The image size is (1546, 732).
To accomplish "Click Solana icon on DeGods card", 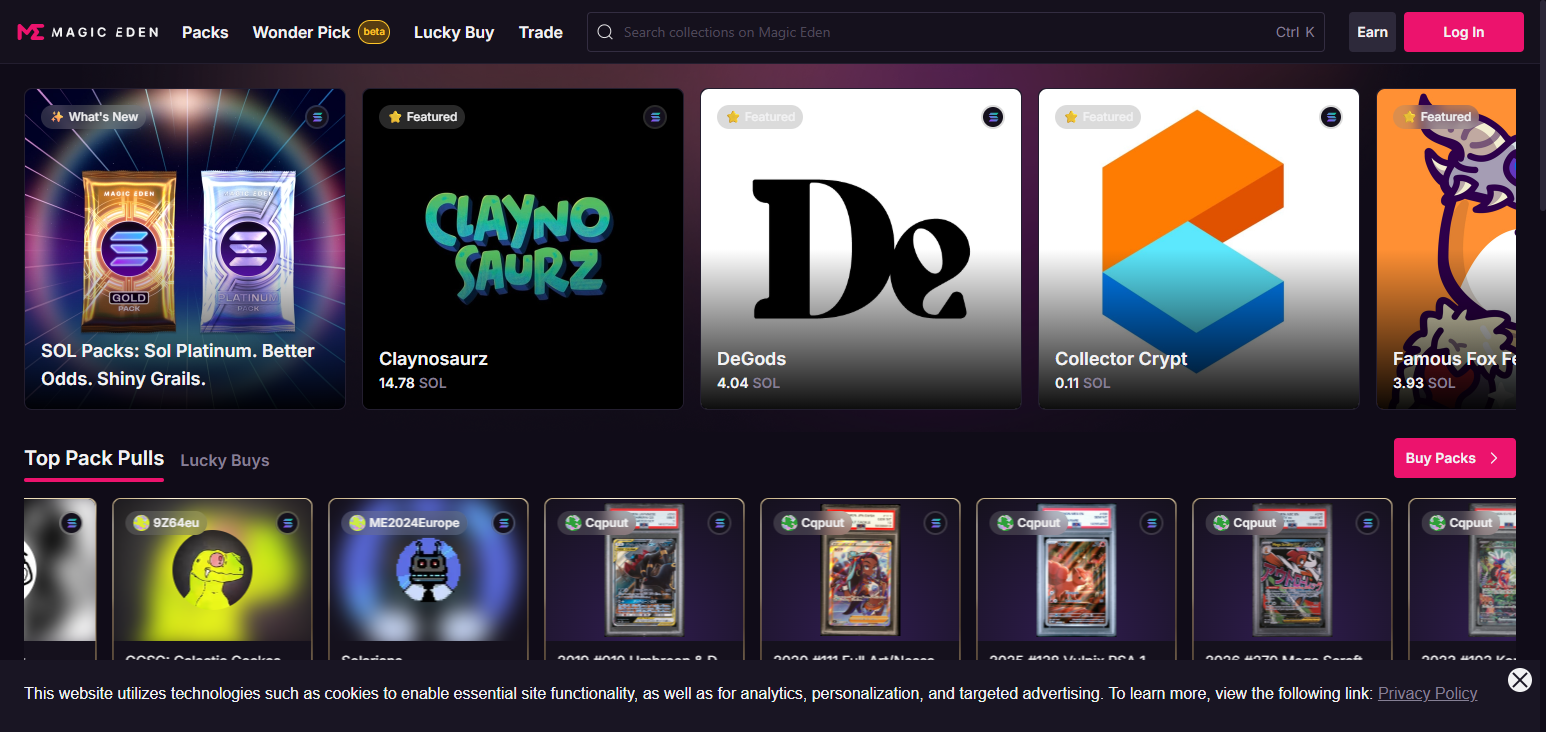I will pos(993,117).
